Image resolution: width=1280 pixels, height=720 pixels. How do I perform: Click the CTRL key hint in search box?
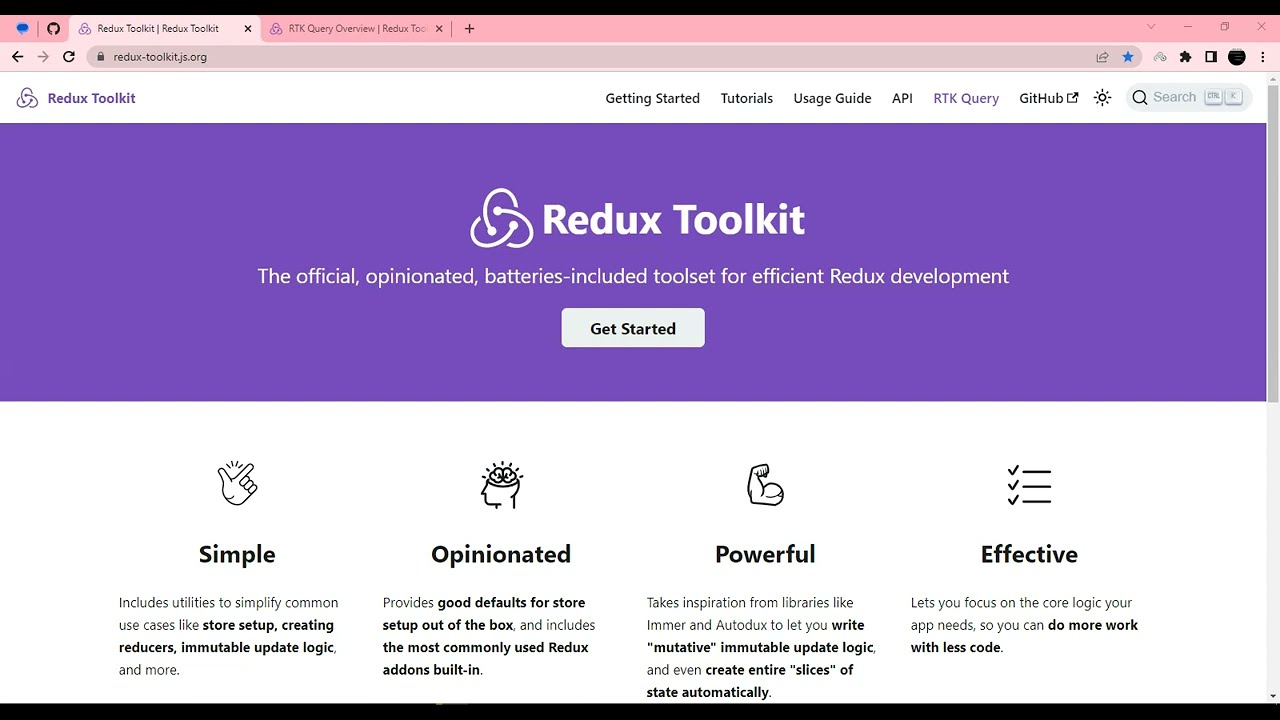tap(1214, 97)
